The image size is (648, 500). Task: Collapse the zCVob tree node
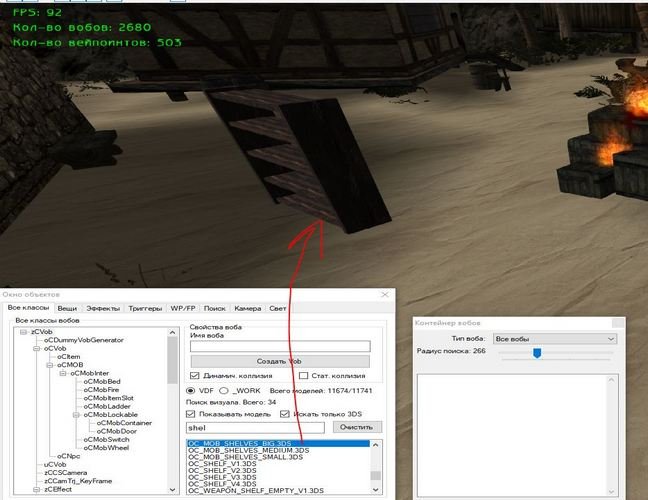[25, 331]
